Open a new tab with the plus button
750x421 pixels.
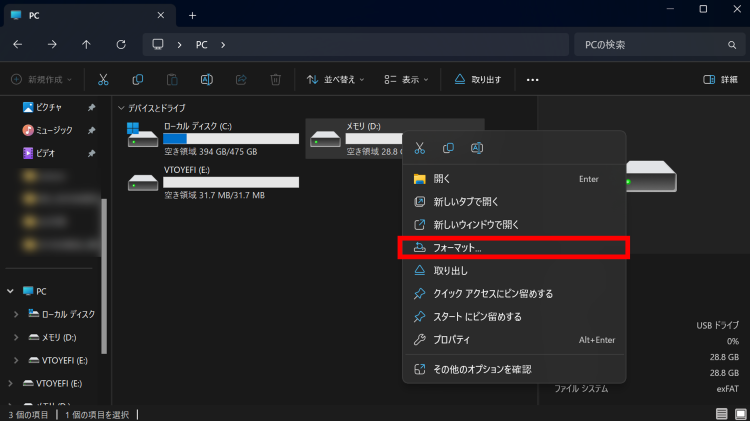coord(192,15)
